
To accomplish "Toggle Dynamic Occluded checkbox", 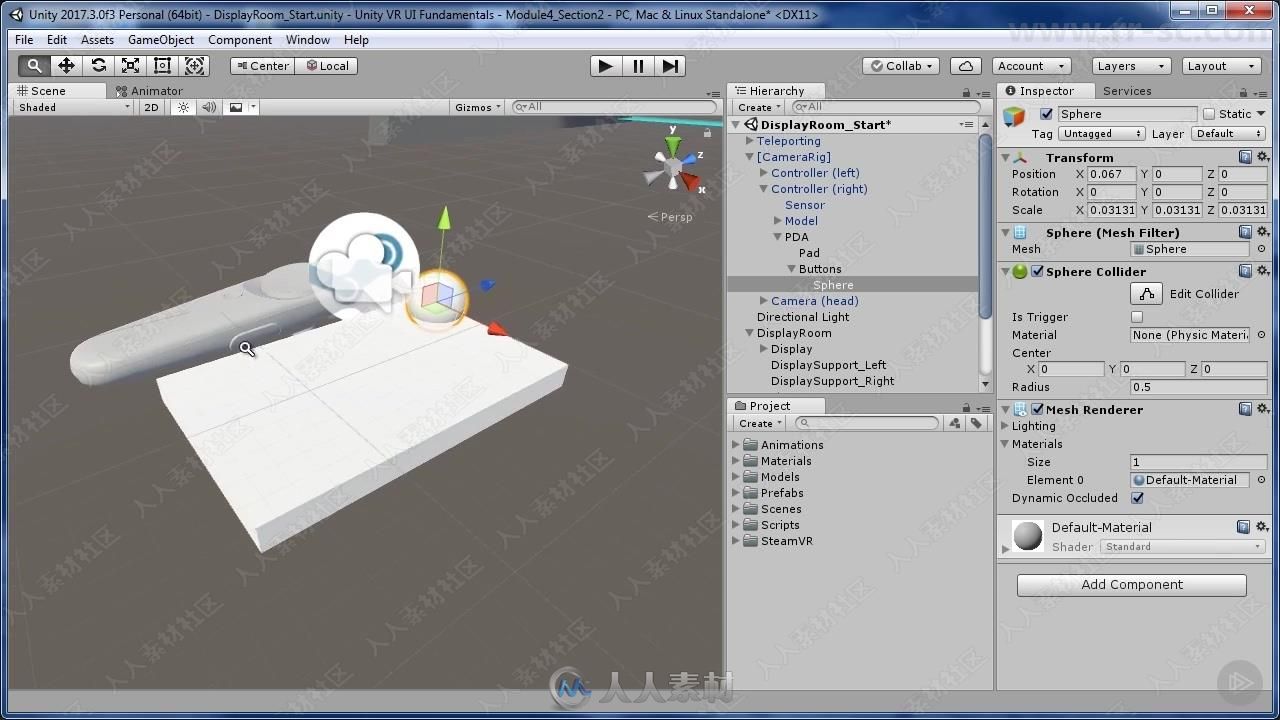I will pos(1137,498).
